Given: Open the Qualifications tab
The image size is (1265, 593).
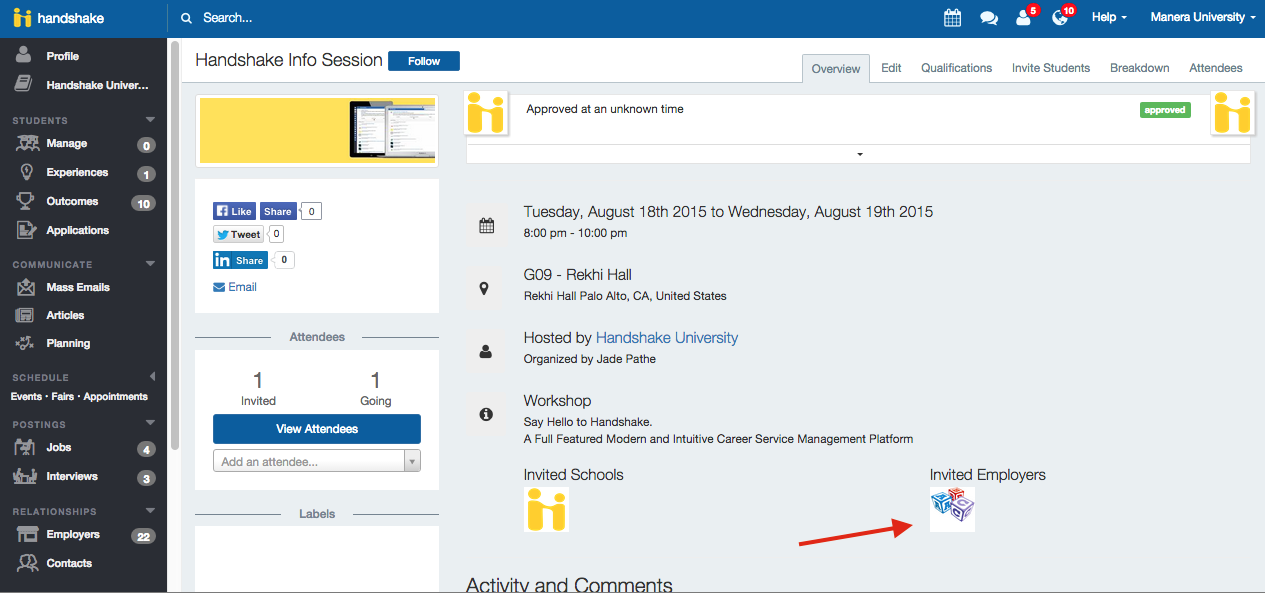Looking at the screenshot, I should tap(957, 68).
